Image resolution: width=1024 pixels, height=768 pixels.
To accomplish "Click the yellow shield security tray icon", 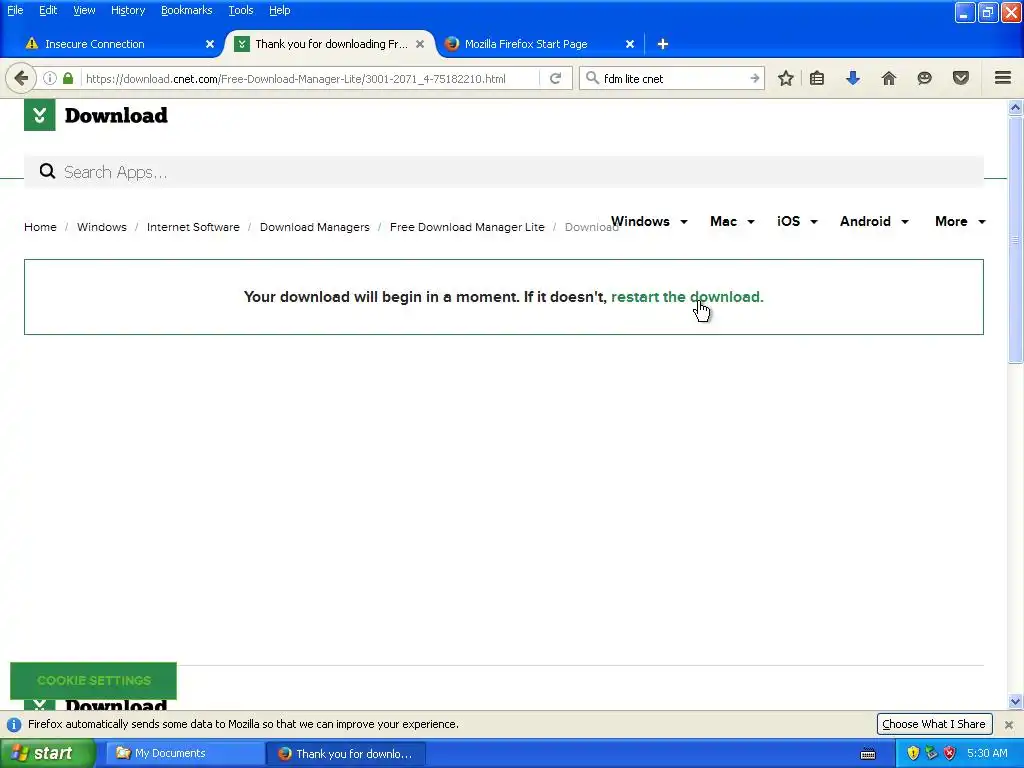I will (913, 753).
